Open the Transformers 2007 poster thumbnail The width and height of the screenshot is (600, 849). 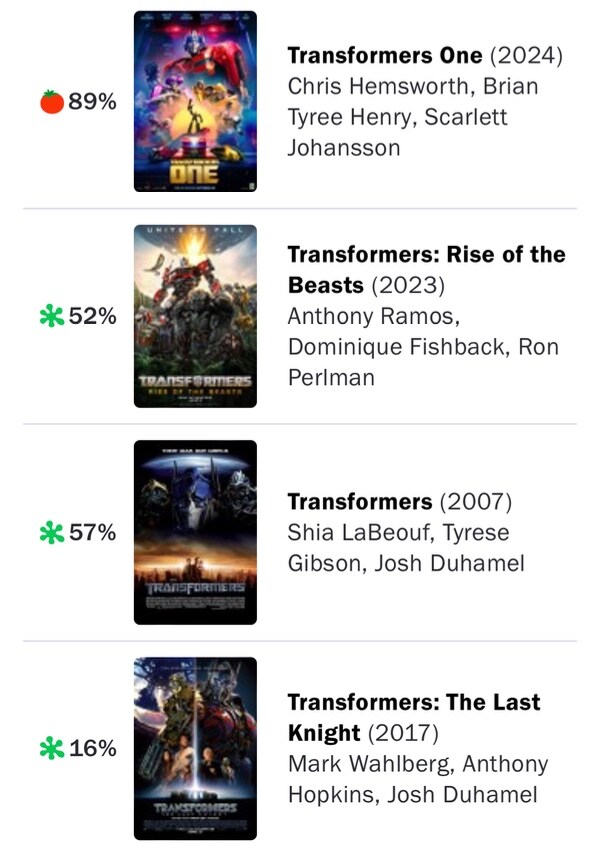point(195,532)
